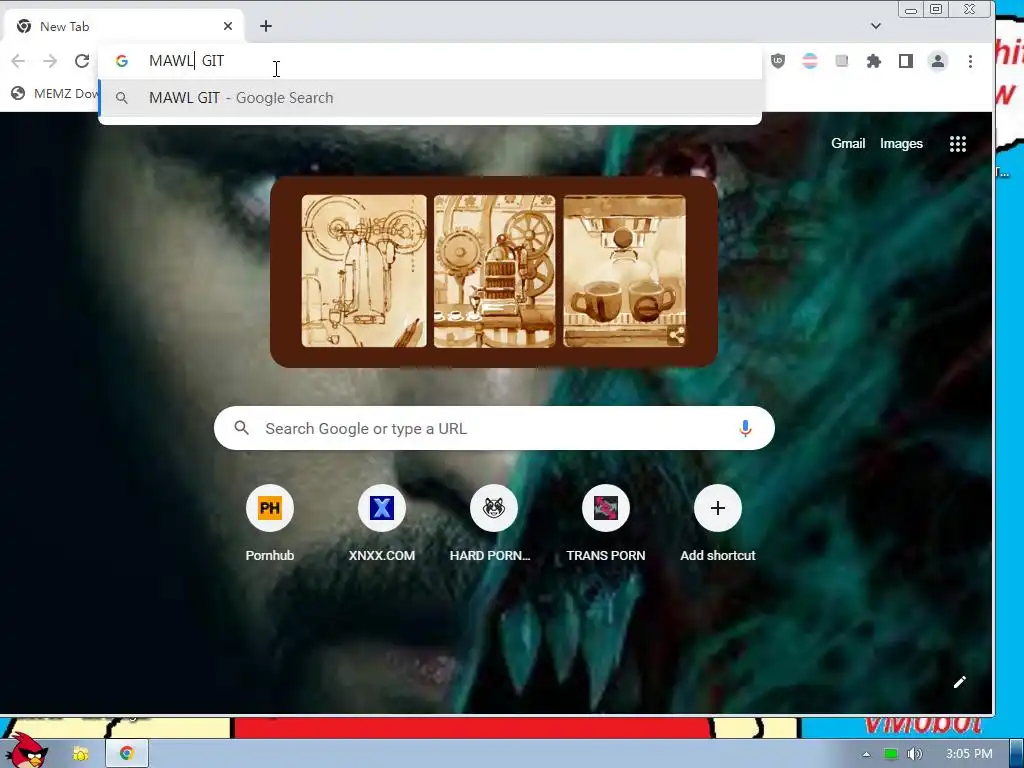Customize this page with pencil icon
1024x768 pixels.
pyautogui.click(x=959, y=682)
